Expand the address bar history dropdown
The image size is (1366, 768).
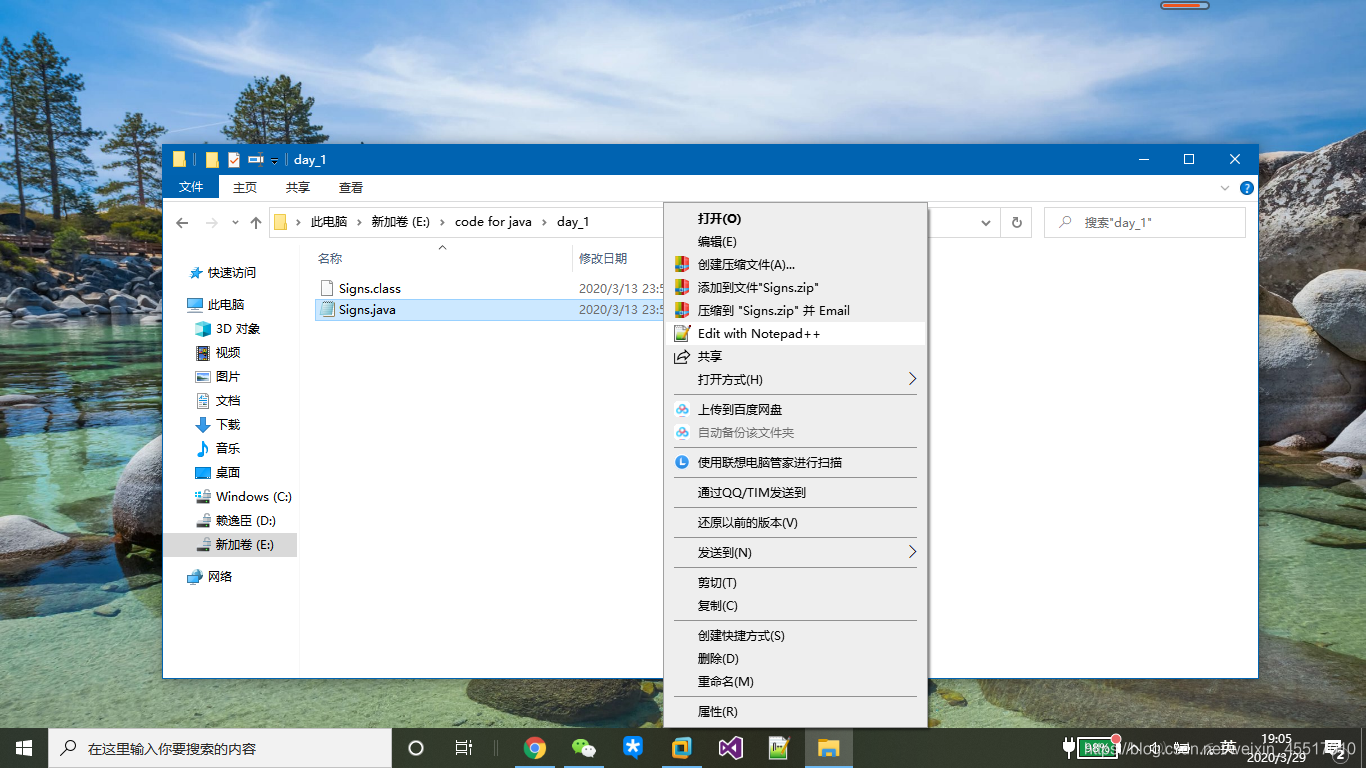tap(986, 222)
